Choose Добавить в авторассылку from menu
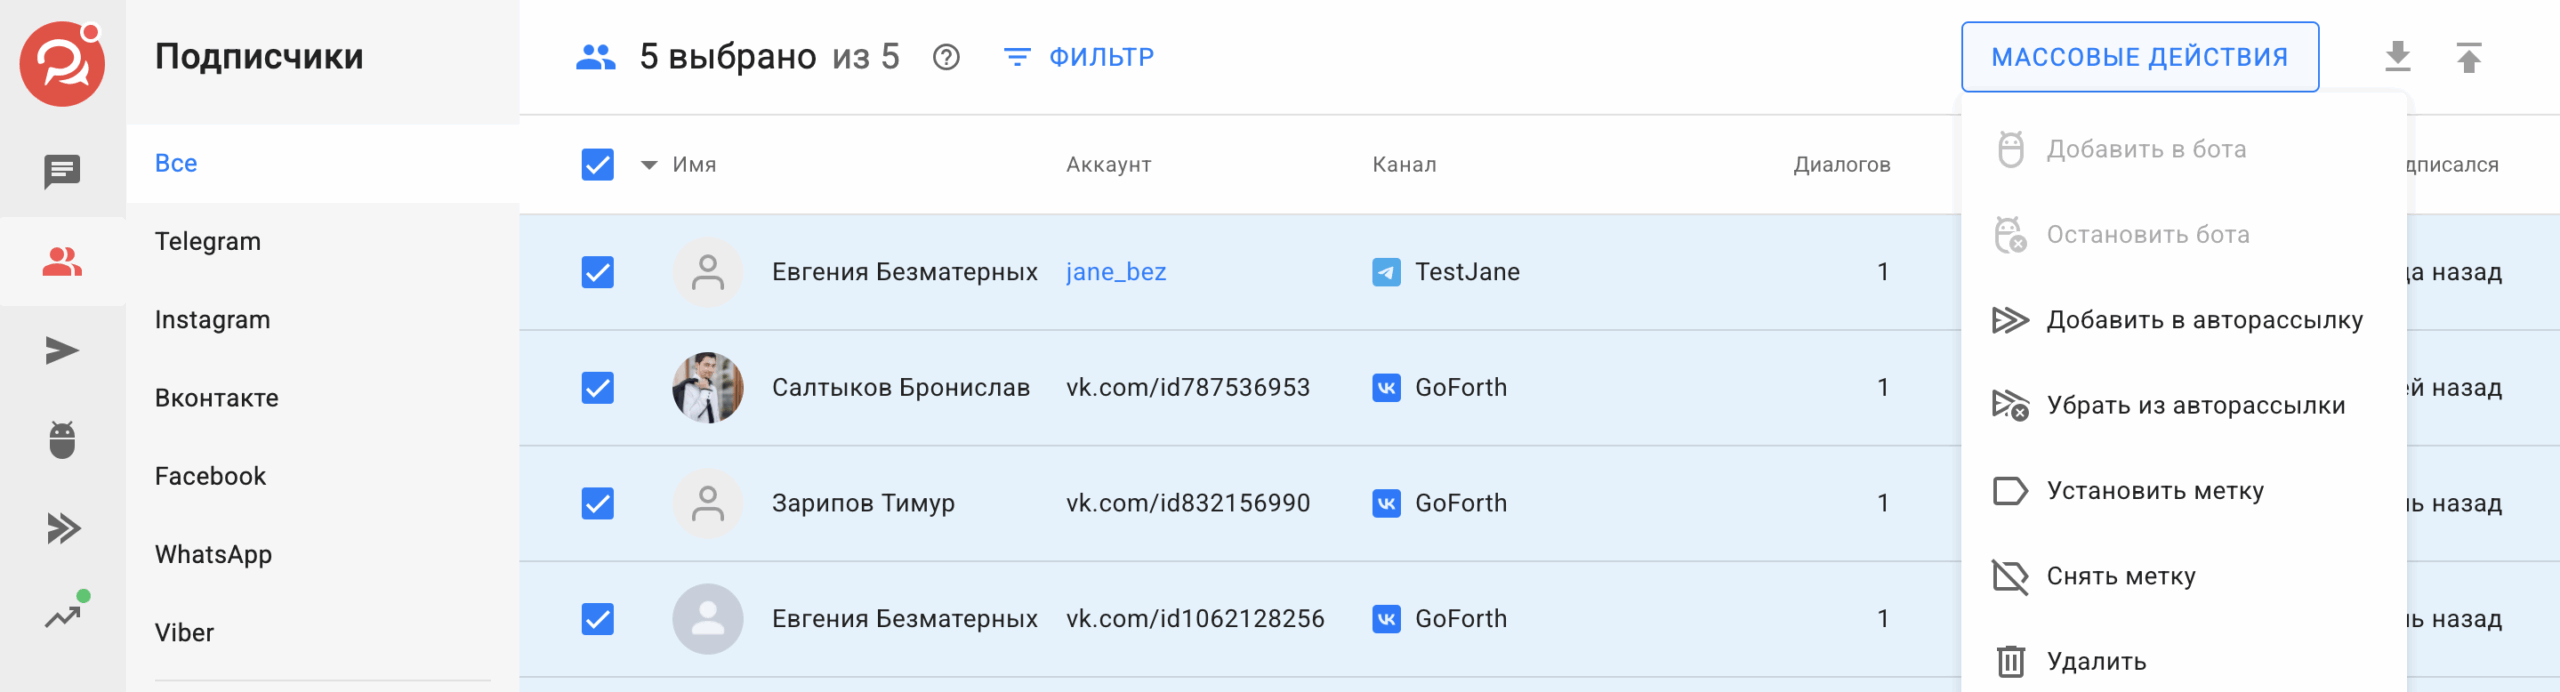2560x692 pixels. 2204,320
